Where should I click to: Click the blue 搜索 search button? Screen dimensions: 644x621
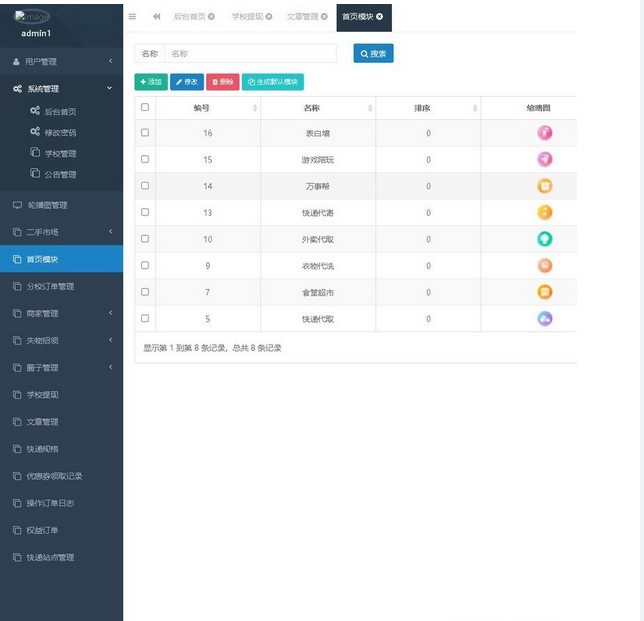click(x=373, y=53)
